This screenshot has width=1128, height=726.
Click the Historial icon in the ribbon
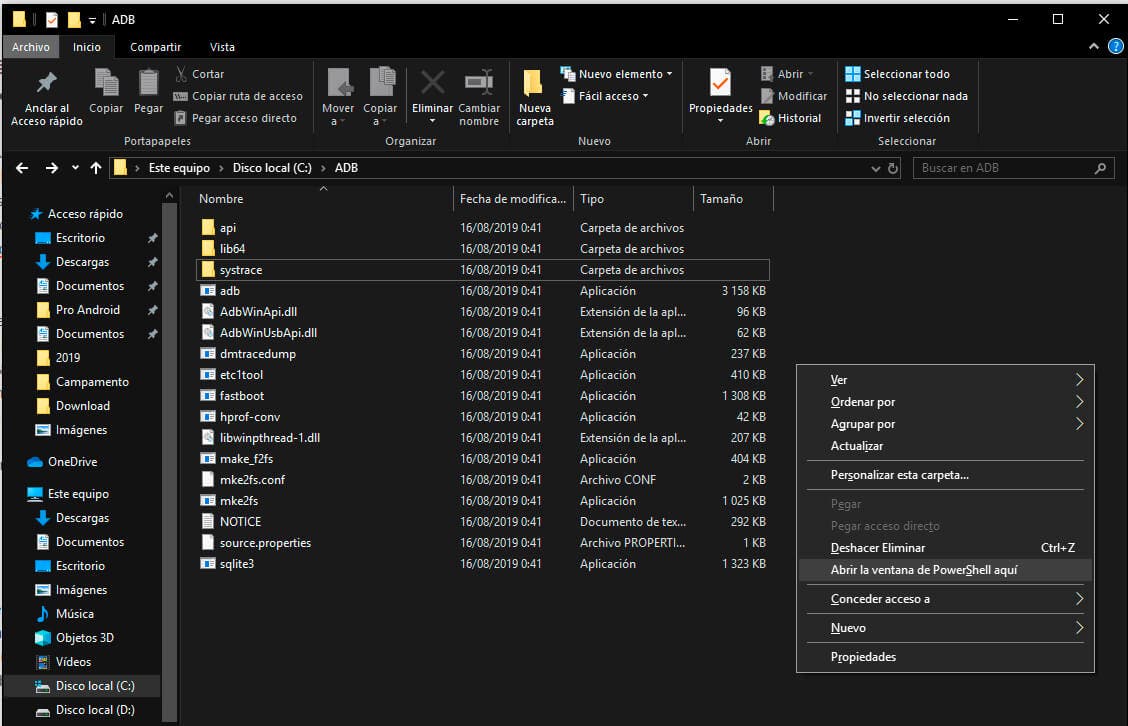pos(767,118)
